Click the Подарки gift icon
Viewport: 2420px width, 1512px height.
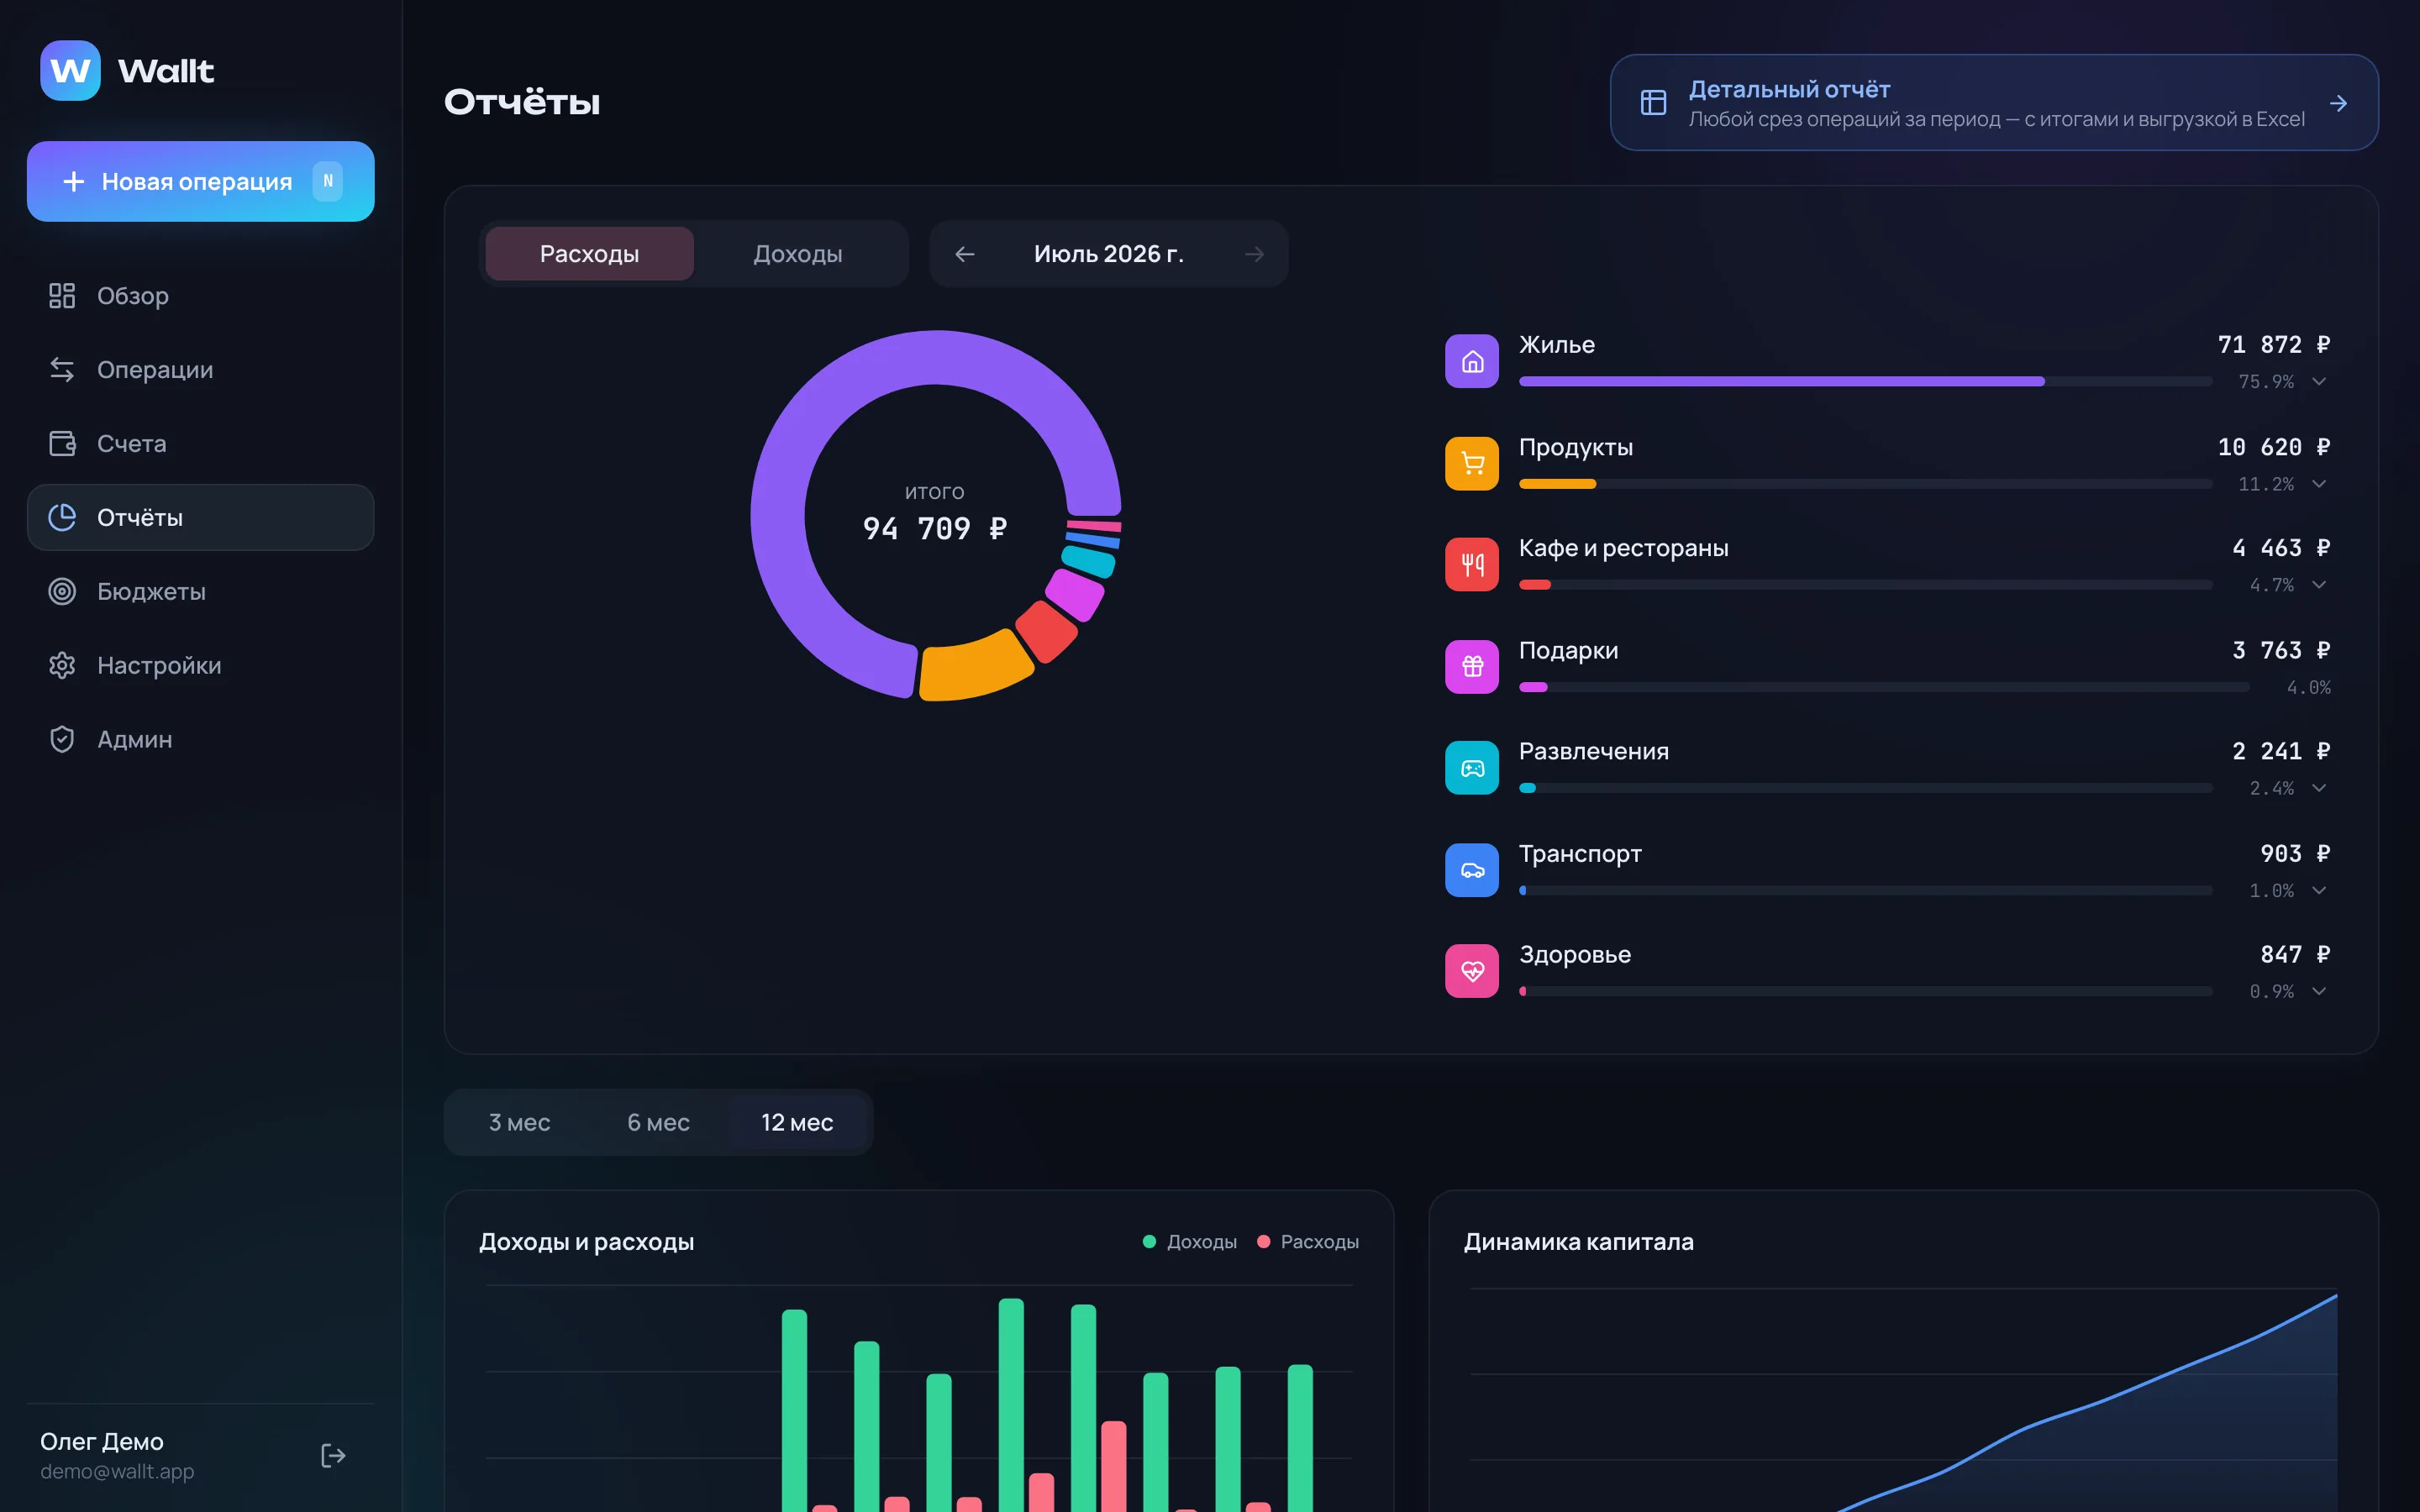(x=1472, y=667)
